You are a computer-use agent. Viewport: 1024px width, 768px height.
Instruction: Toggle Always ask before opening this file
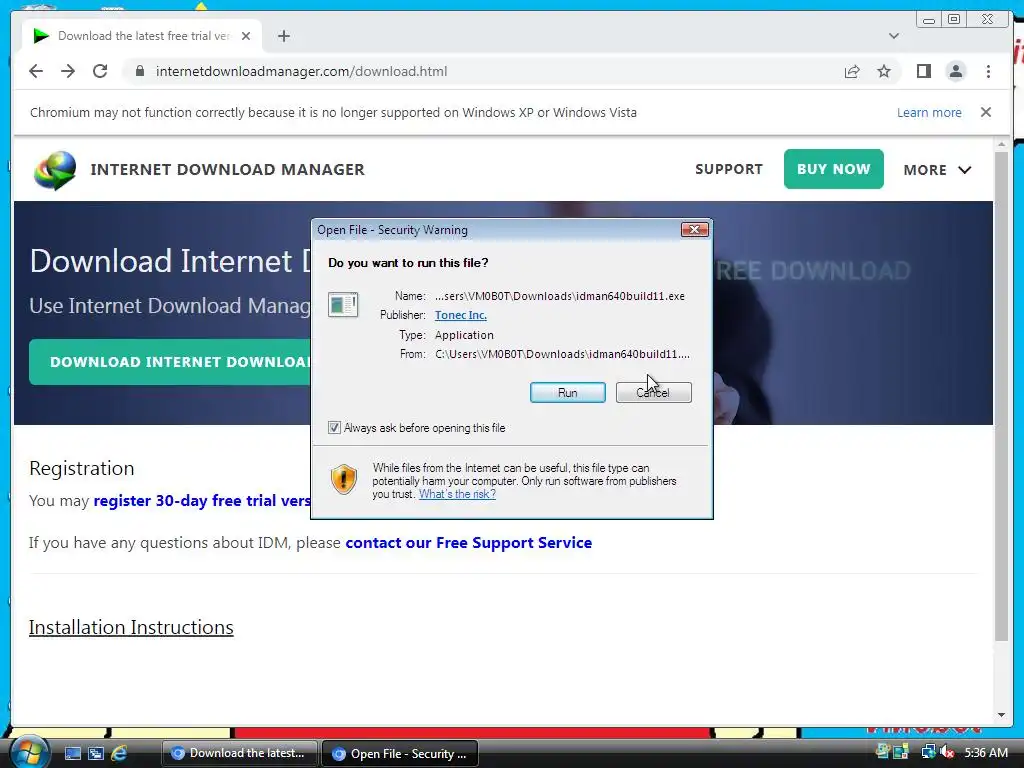(x=334, y=428)
